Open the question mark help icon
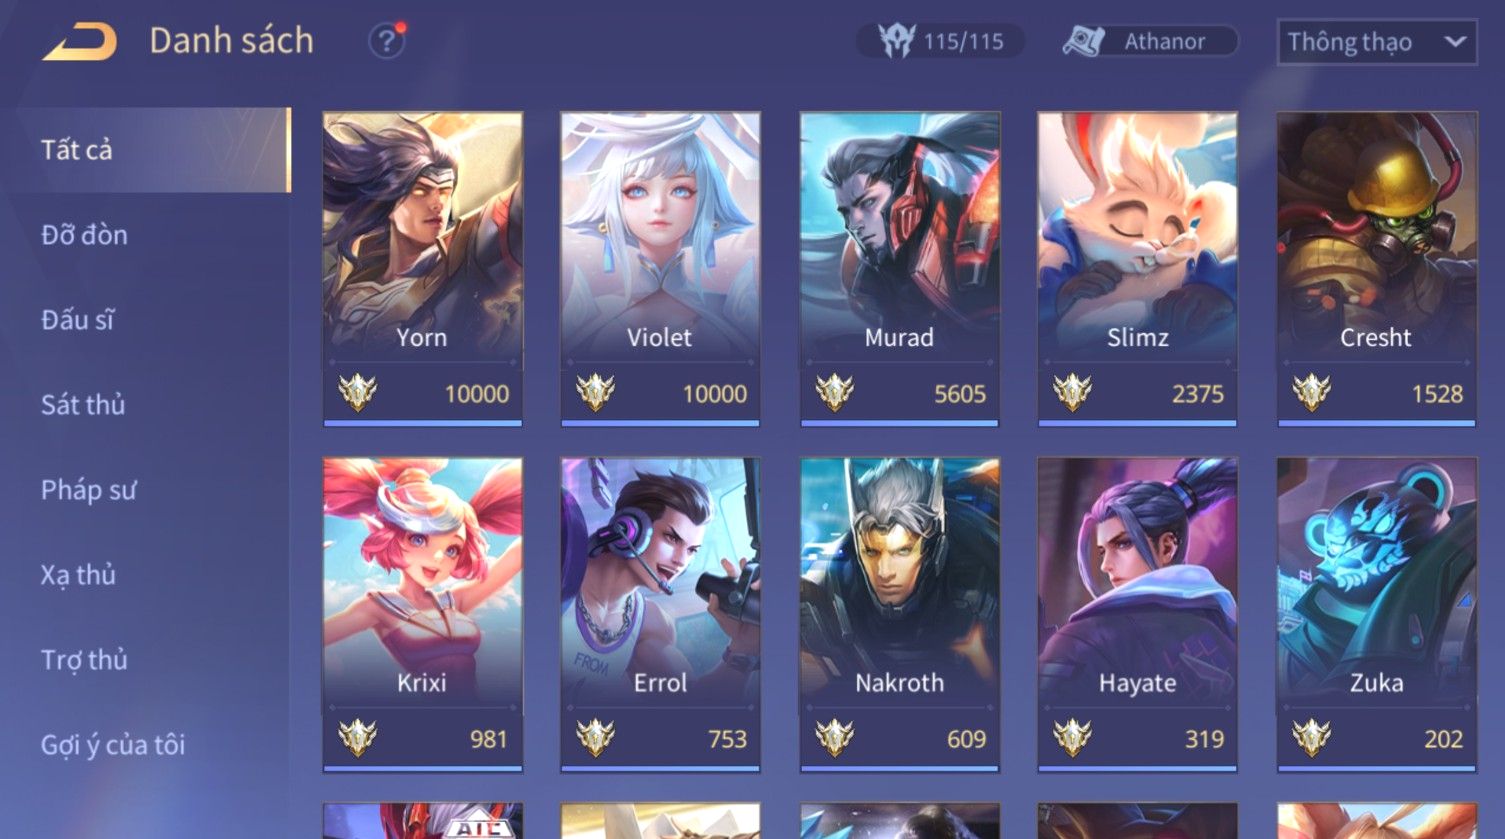The height and width of the screenshot is (839, 1505). tap(386, 41)
